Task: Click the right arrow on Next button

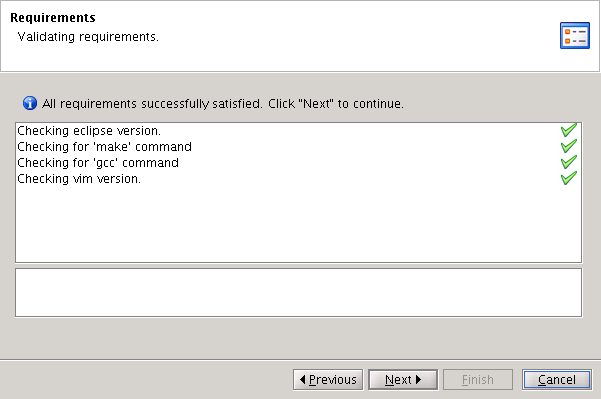Action: 419,379
